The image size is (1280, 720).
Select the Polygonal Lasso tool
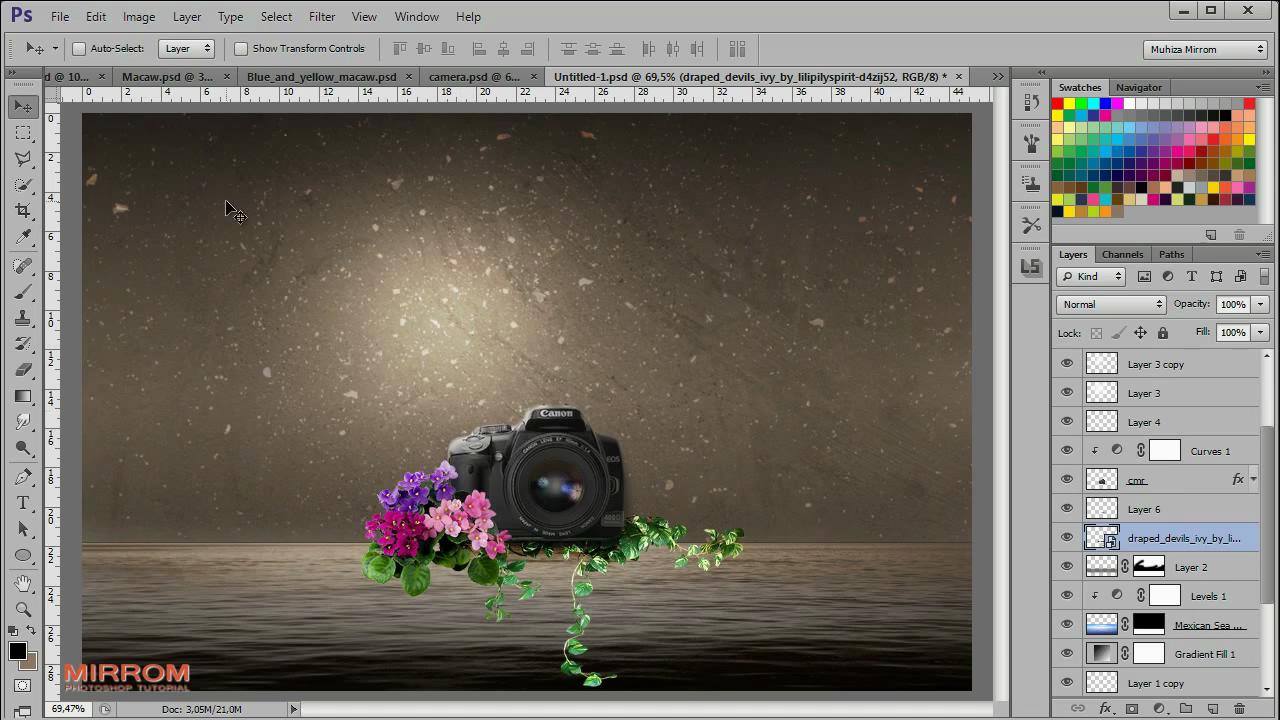23,158
